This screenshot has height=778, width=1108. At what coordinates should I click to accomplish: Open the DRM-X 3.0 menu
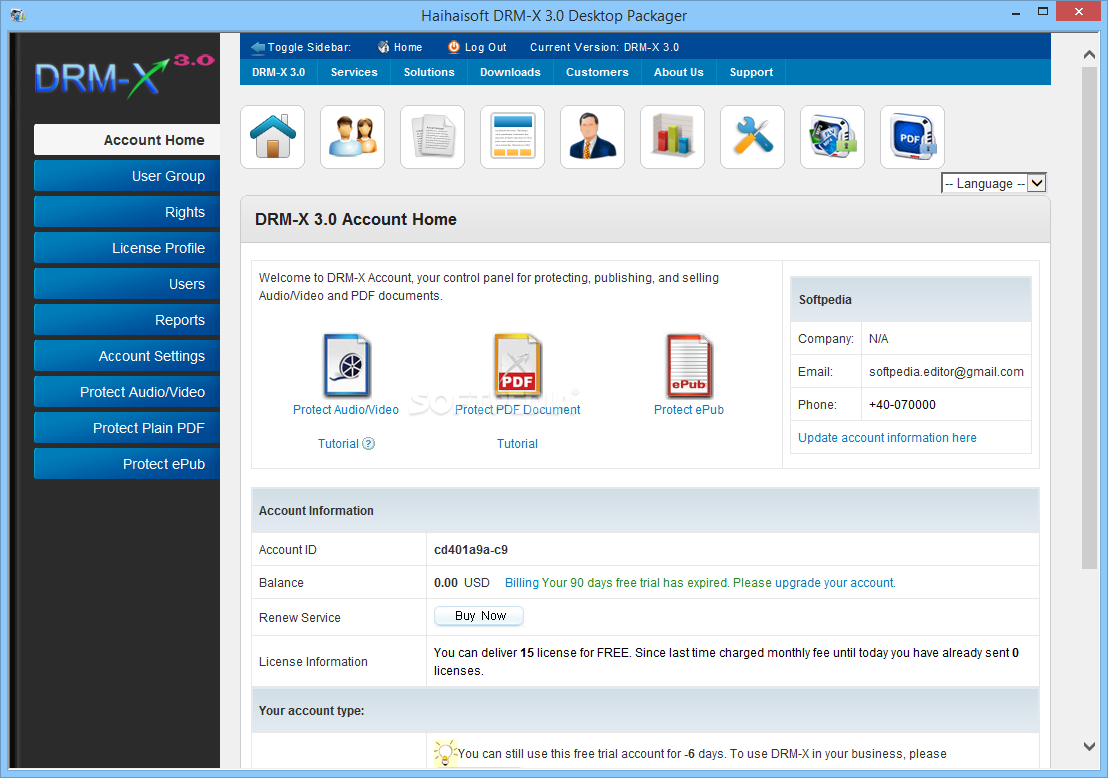(x=278, y=72)
